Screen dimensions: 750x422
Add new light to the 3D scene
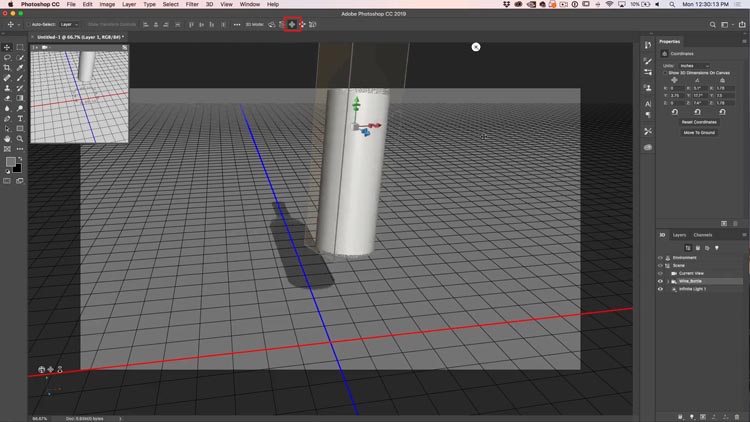tap(692, 417)
